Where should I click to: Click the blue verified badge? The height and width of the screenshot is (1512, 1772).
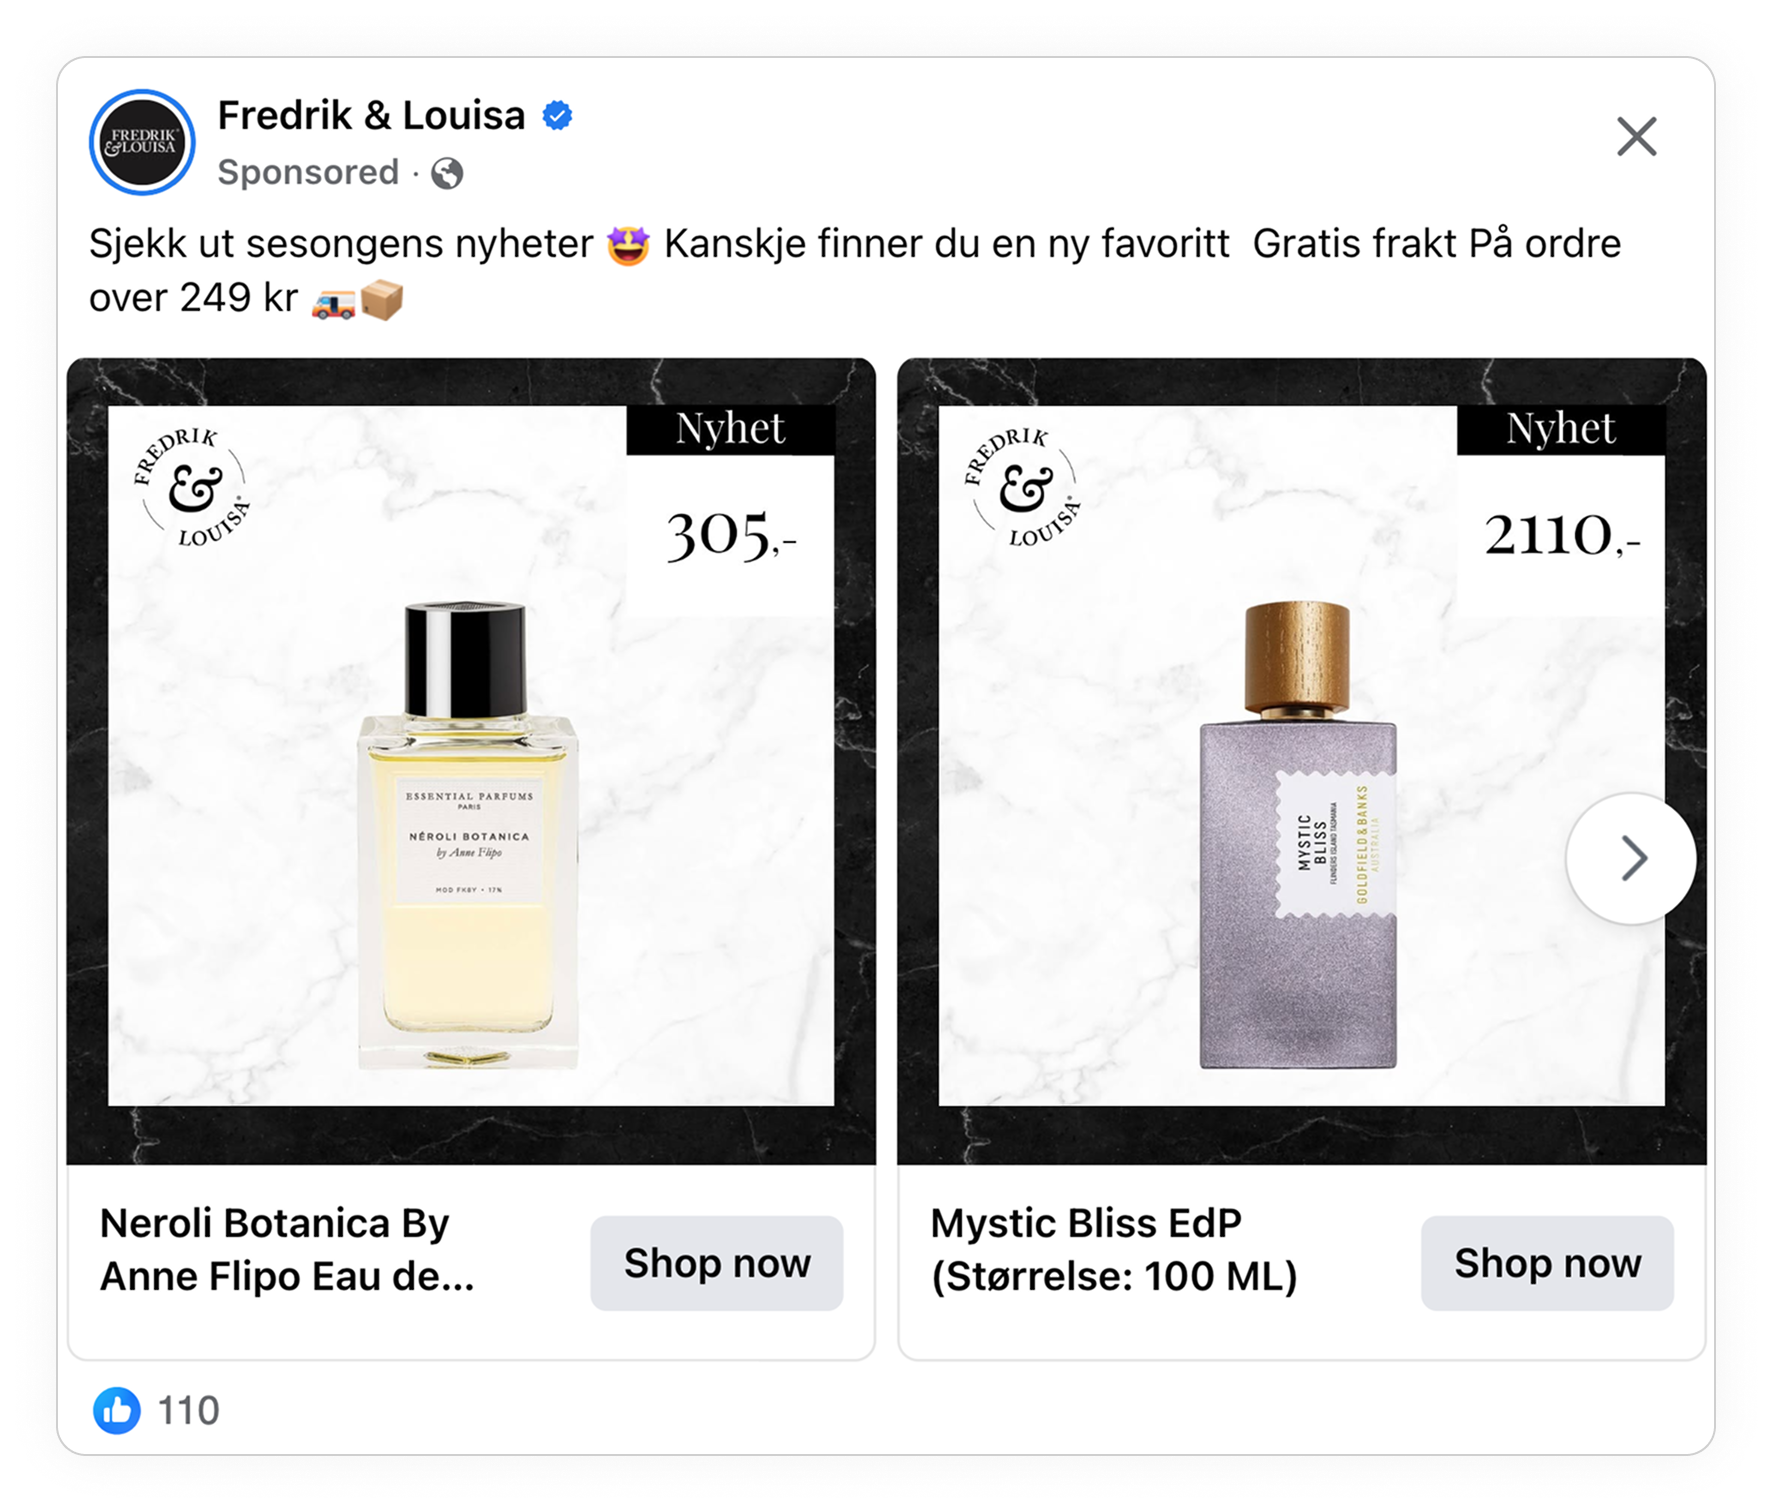click(557, 116)
